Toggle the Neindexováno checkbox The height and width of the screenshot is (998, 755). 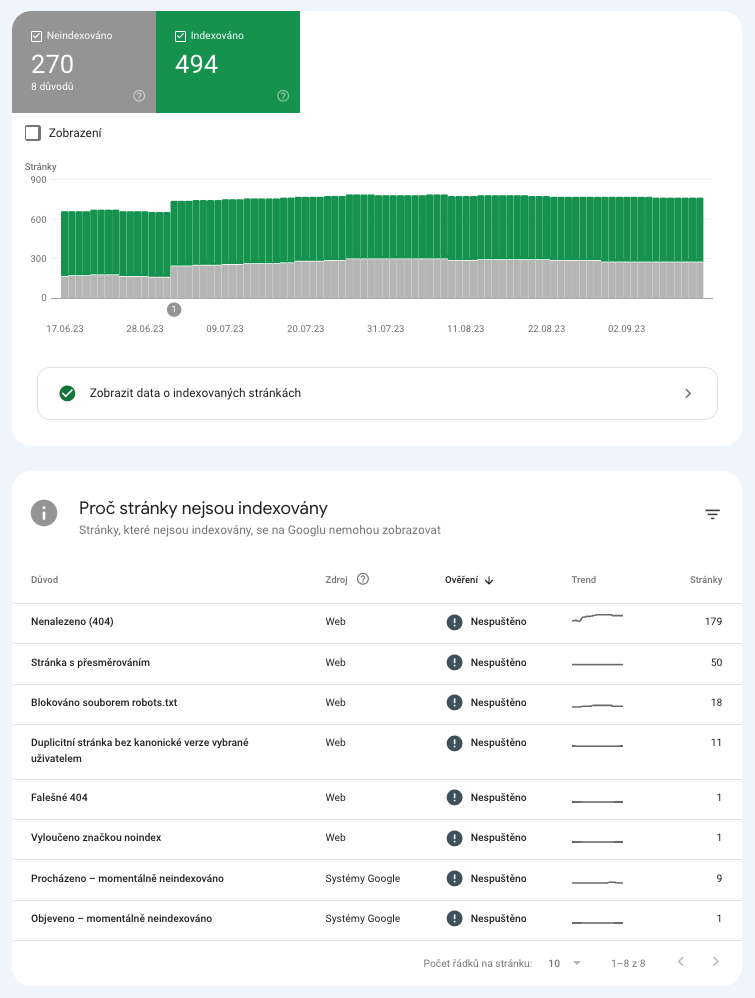click(x=36, y=36)
